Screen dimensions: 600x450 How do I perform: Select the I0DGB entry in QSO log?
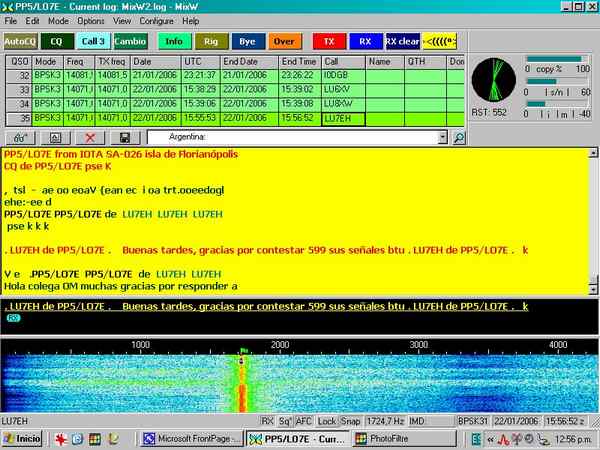point(336,74)
